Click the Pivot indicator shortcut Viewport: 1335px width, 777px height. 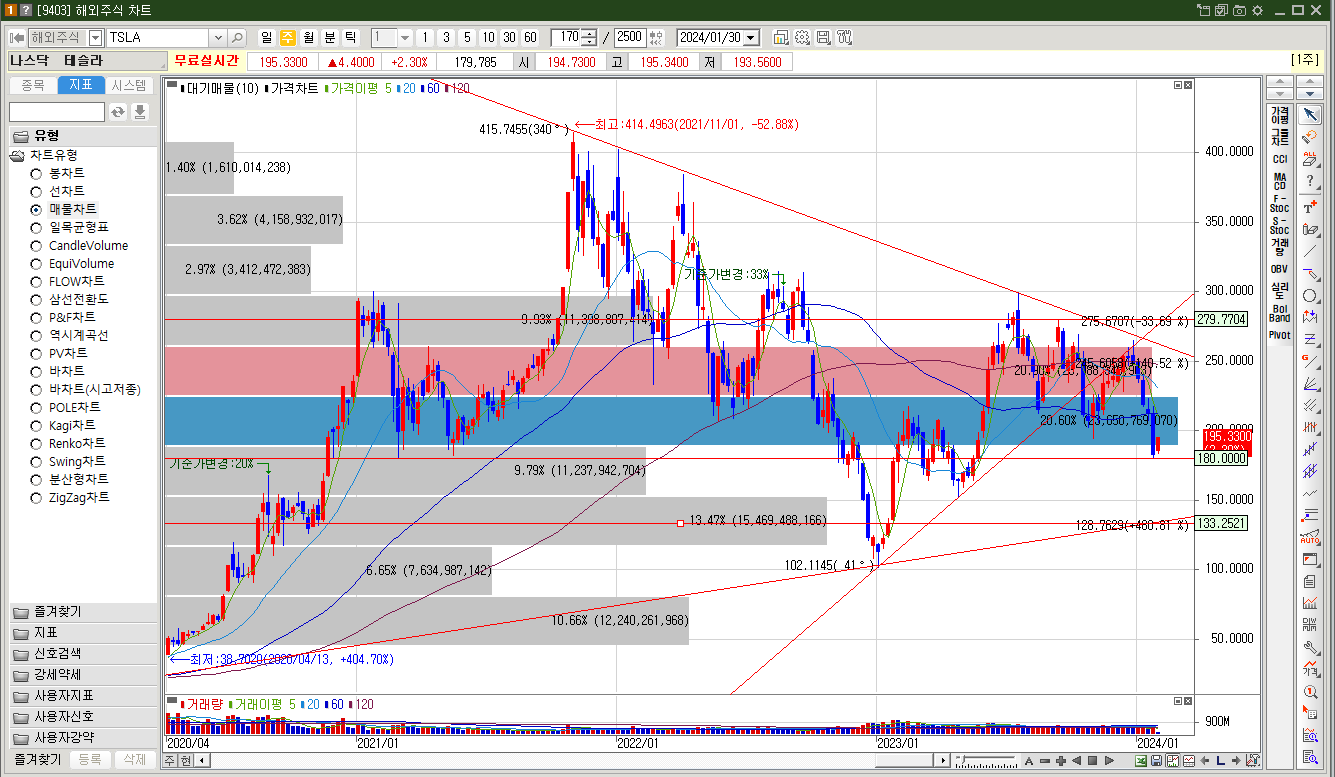pos(1280,336)
